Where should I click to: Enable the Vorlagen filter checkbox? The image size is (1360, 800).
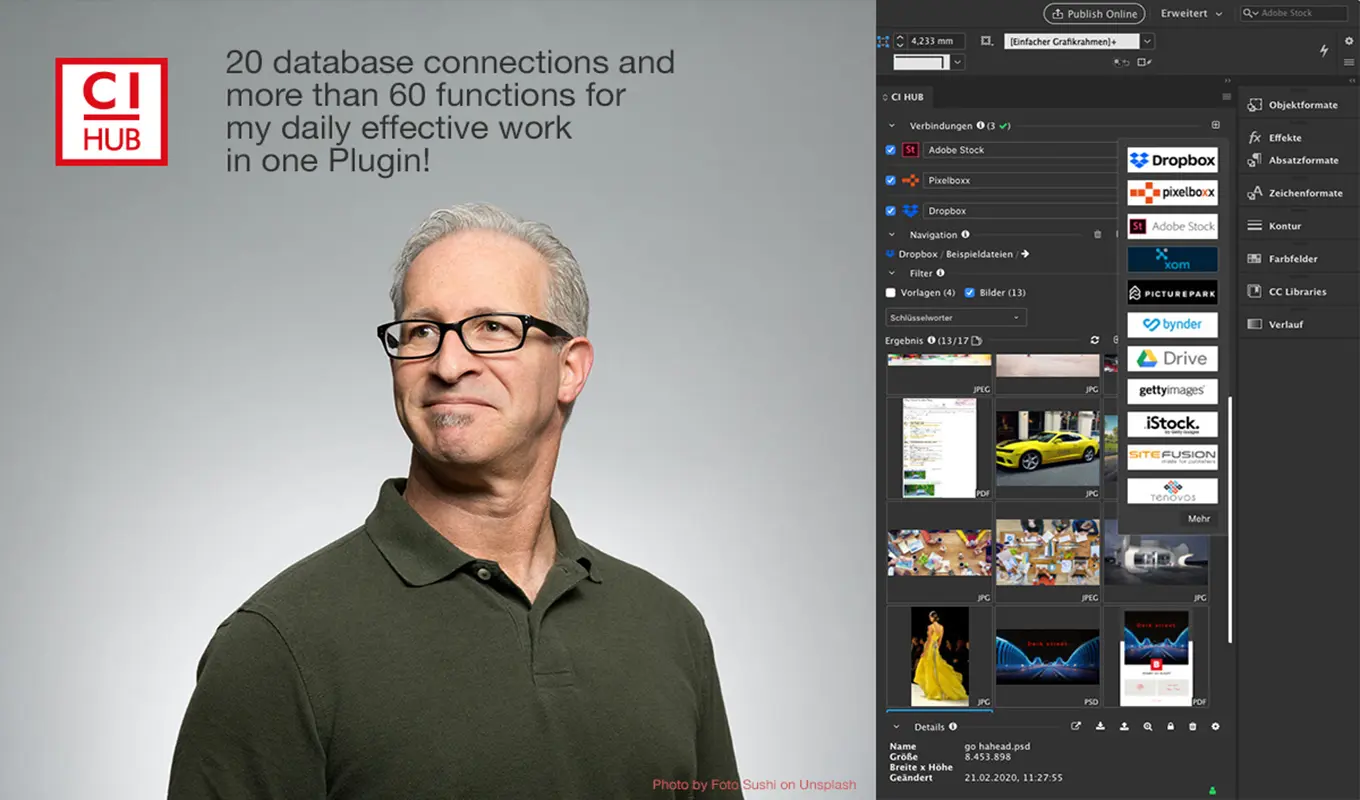(x=891, y=293)
